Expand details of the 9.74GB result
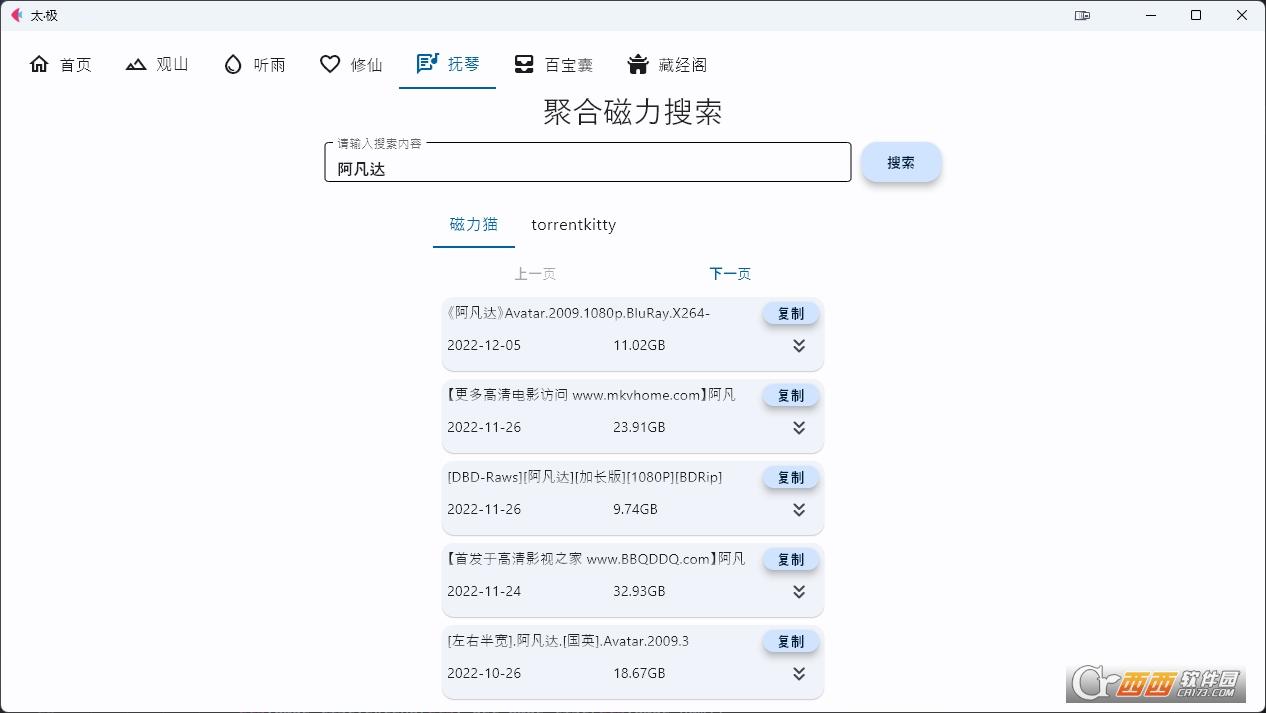Viewport: 1266px width, 713px height. coord(799,510)
